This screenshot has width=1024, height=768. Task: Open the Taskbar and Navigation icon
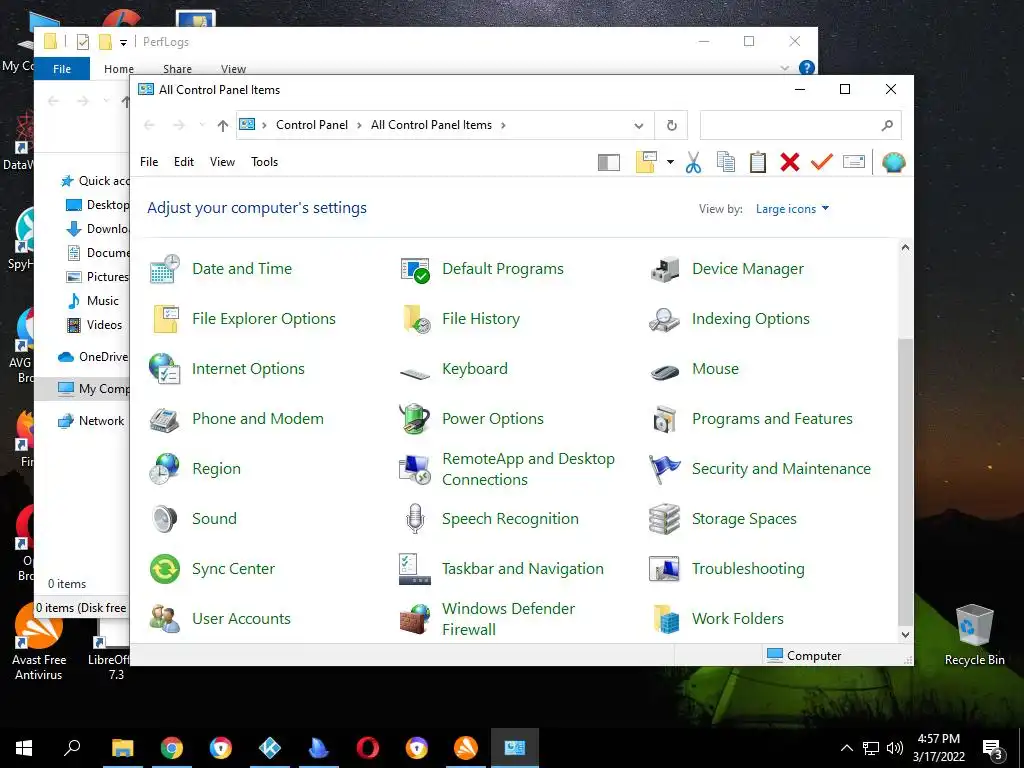pyautogui.click(x=415, y=569)
